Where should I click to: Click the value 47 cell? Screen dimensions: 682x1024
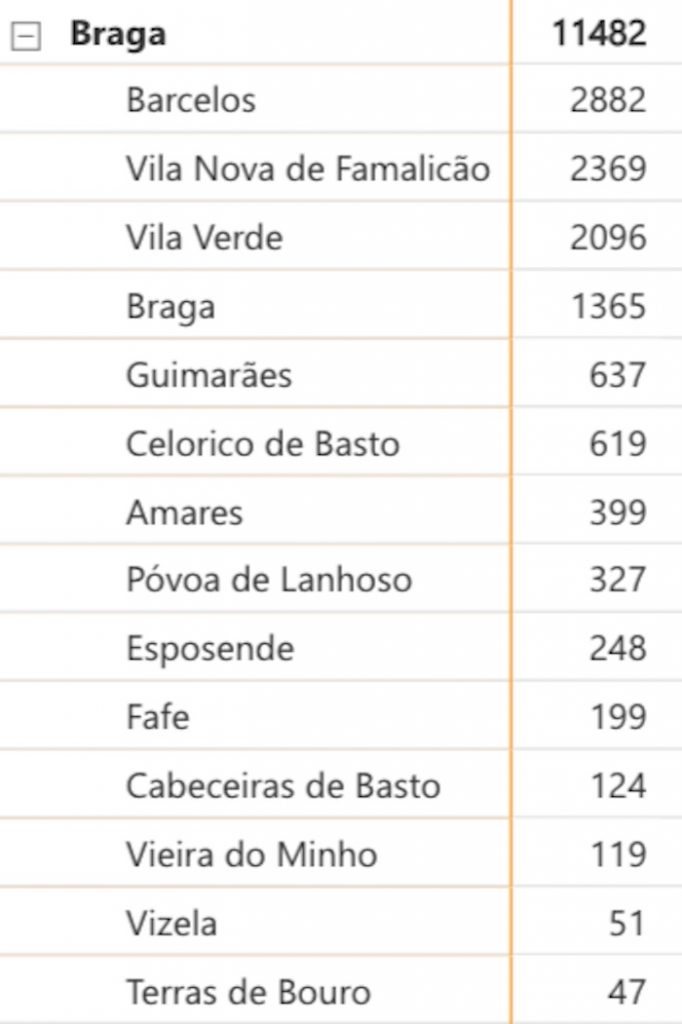(x=626, y=992)
